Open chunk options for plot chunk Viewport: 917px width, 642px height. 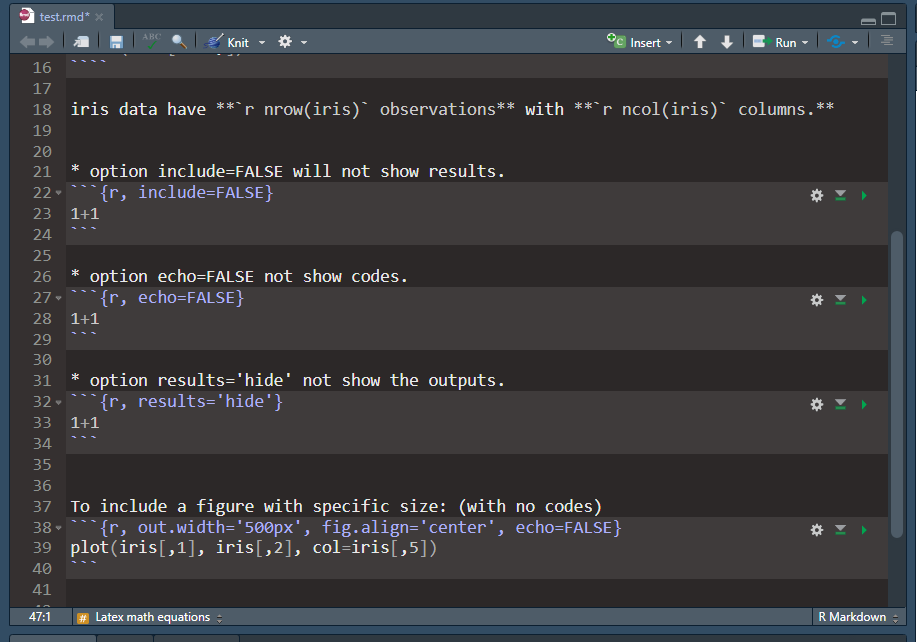(x=817, y=530)
